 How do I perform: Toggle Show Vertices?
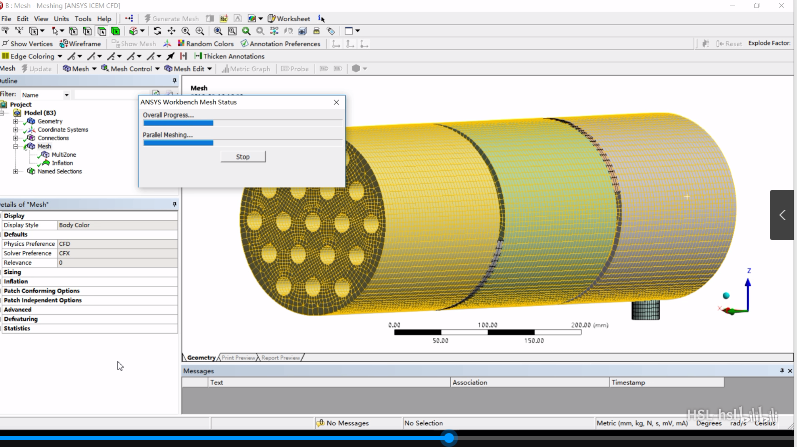pos(27,44)
